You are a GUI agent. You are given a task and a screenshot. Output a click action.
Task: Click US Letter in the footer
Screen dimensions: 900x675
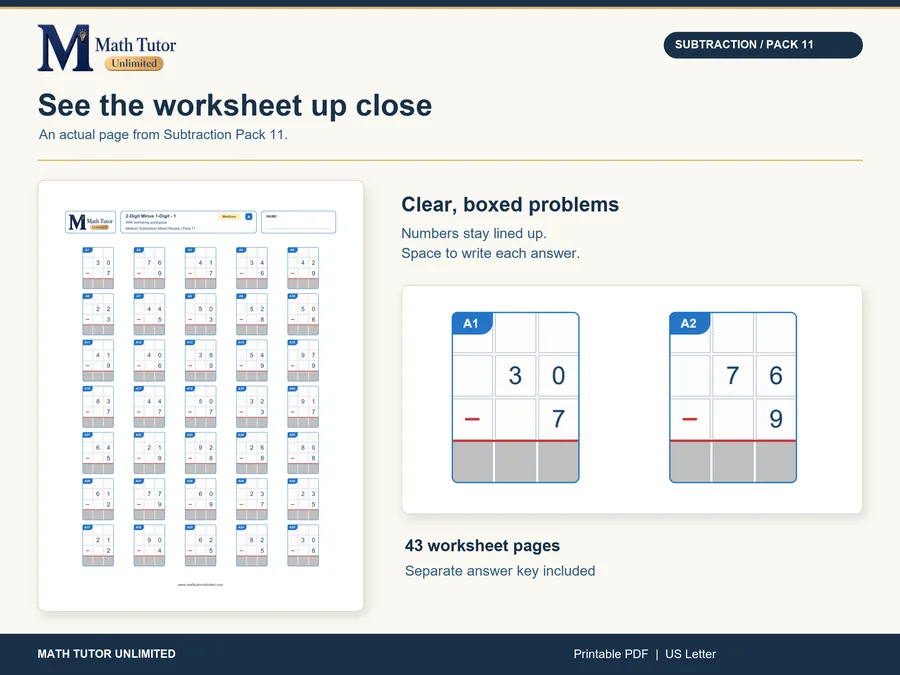pos(690,654)
